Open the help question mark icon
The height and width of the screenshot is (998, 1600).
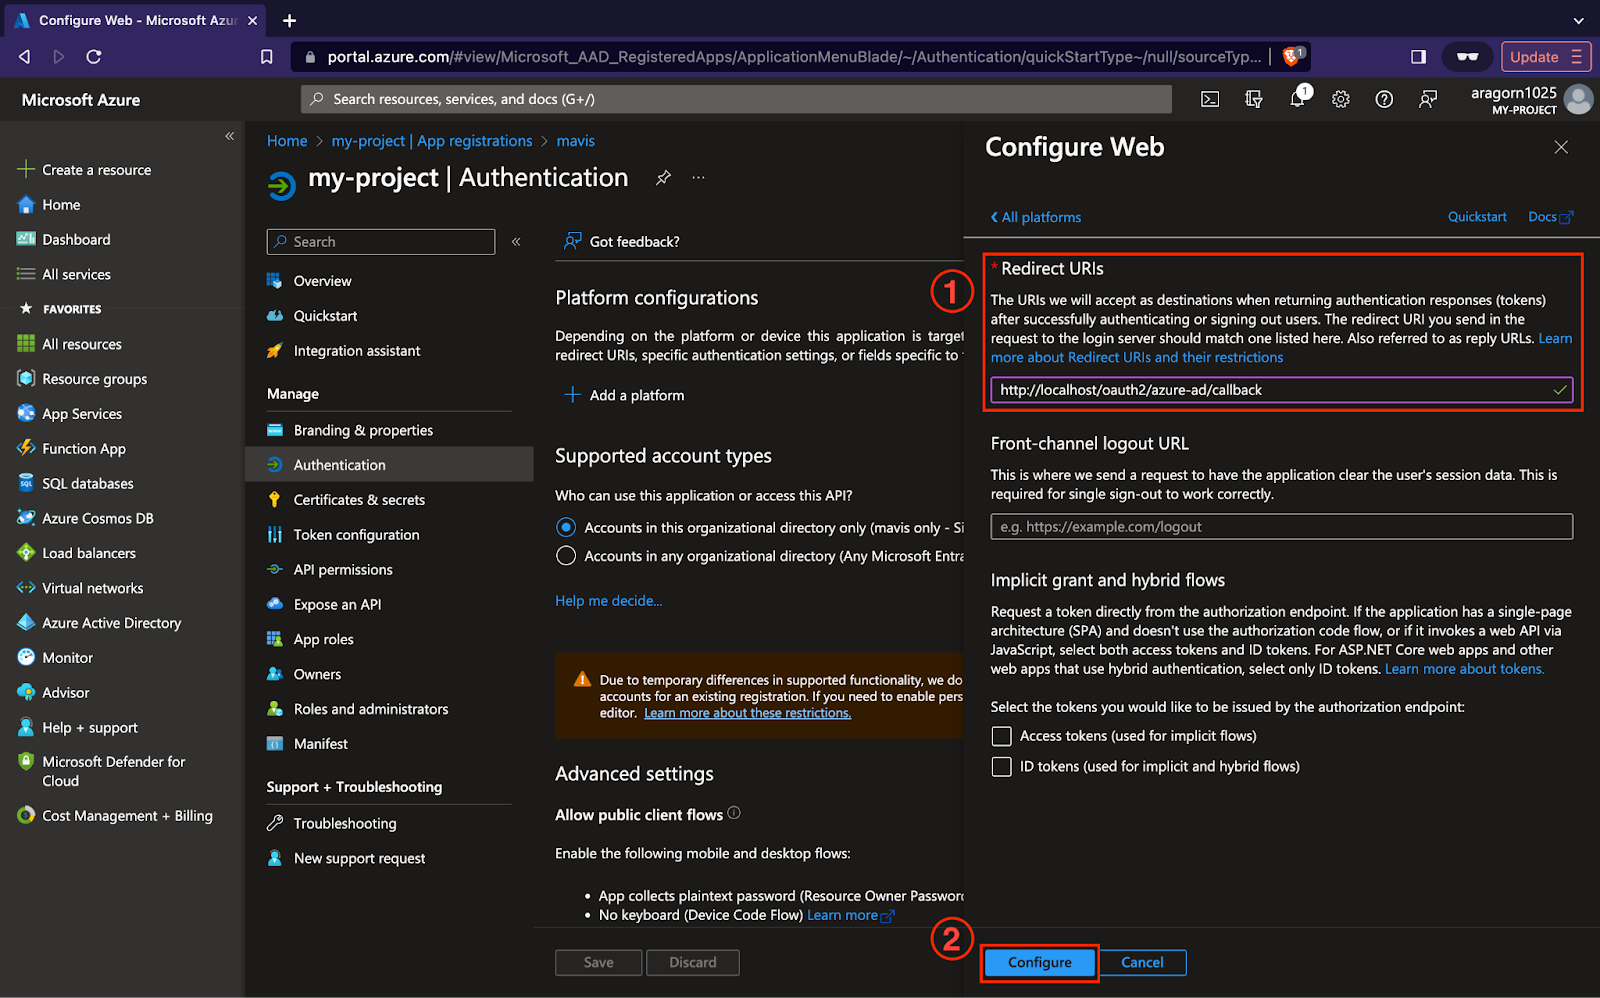coord(1384,99)
